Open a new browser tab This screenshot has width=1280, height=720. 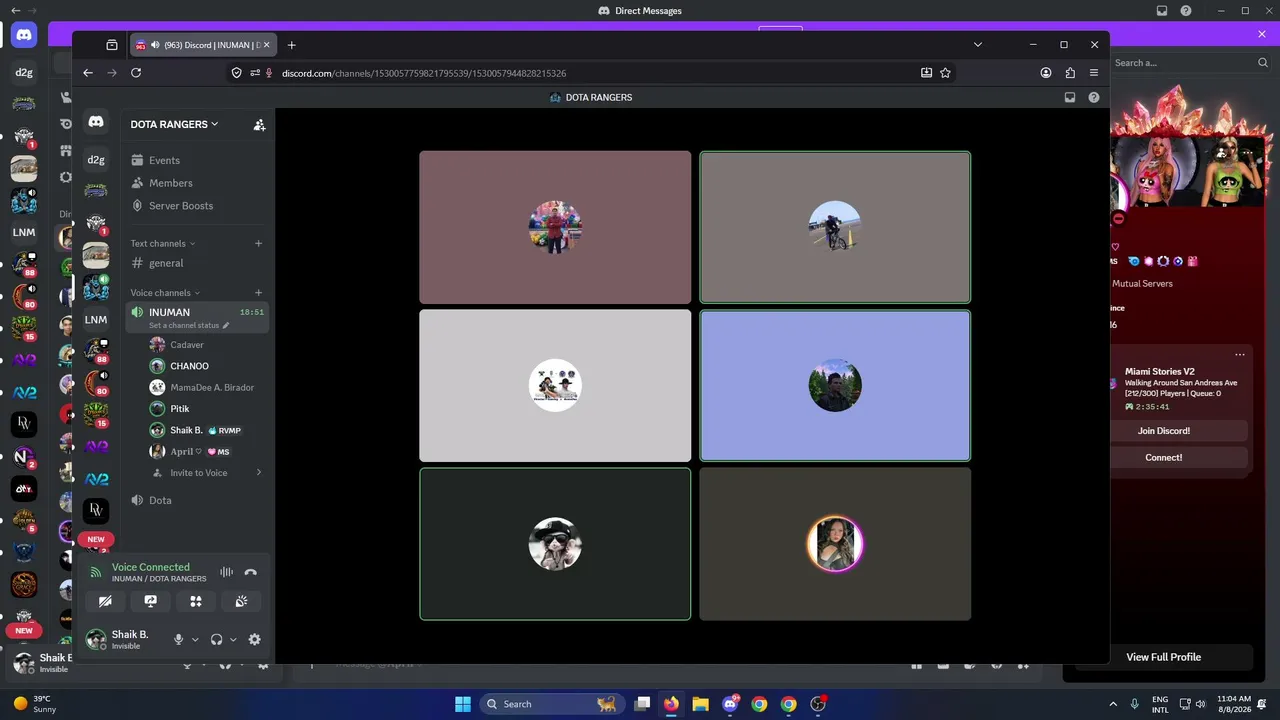pyautogui.click(x=291, y=45)
